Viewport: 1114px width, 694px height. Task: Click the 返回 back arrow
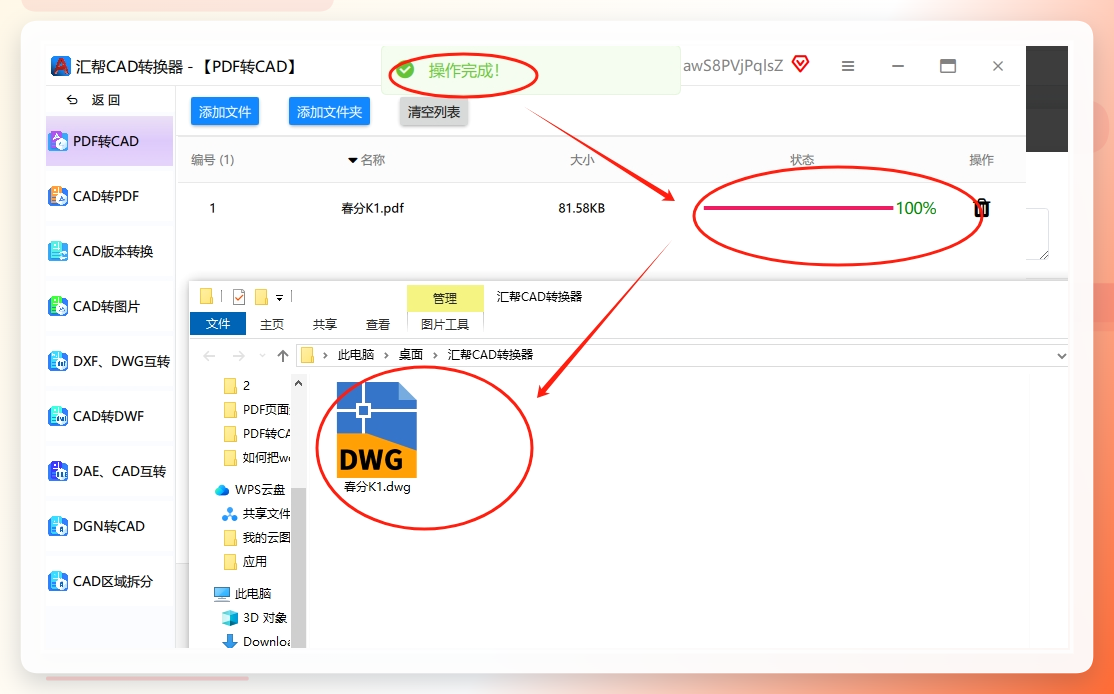click(72, 100)
